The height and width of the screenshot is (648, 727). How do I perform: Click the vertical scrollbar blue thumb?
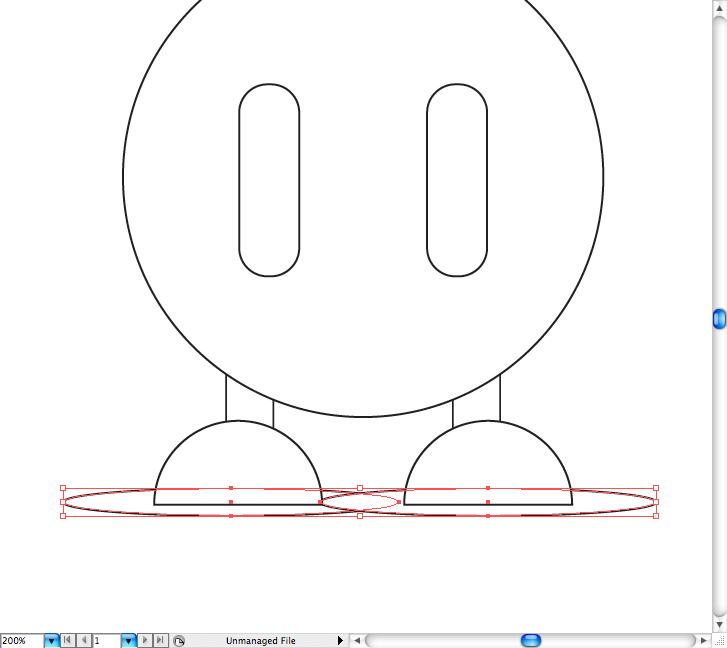coord(719,319)
